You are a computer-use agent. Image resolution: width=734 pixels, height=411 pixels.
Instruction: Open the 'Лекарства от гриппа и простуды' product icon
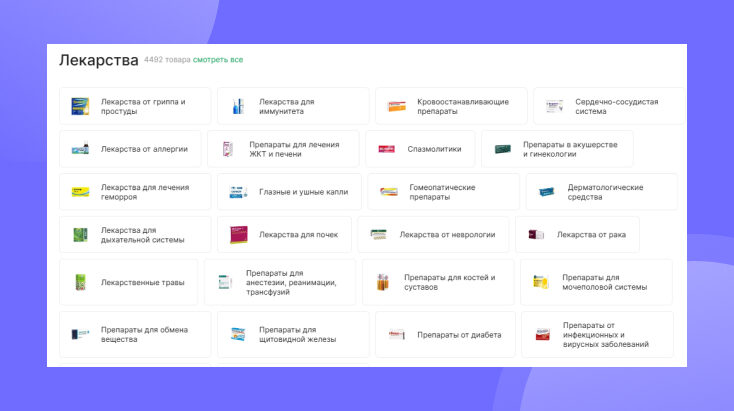(x=80, y=106)
